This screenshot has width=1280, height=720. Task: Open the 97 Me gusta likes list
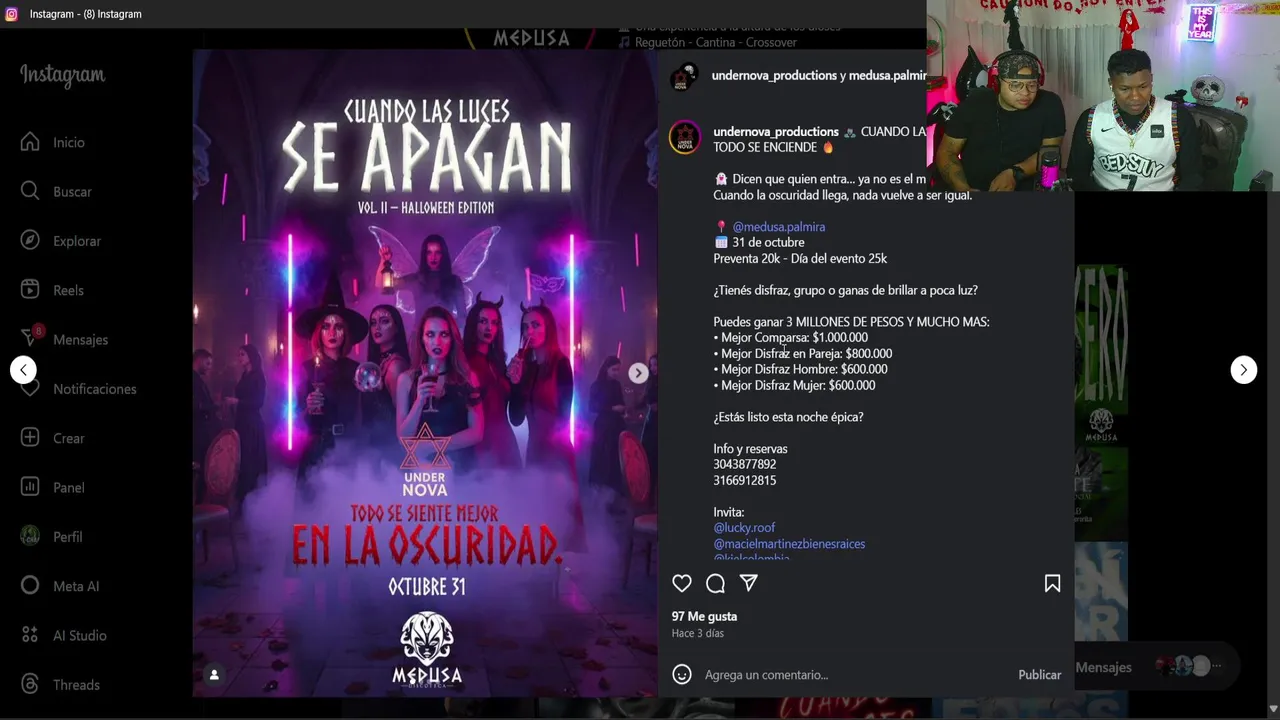[x=704, y=616]
